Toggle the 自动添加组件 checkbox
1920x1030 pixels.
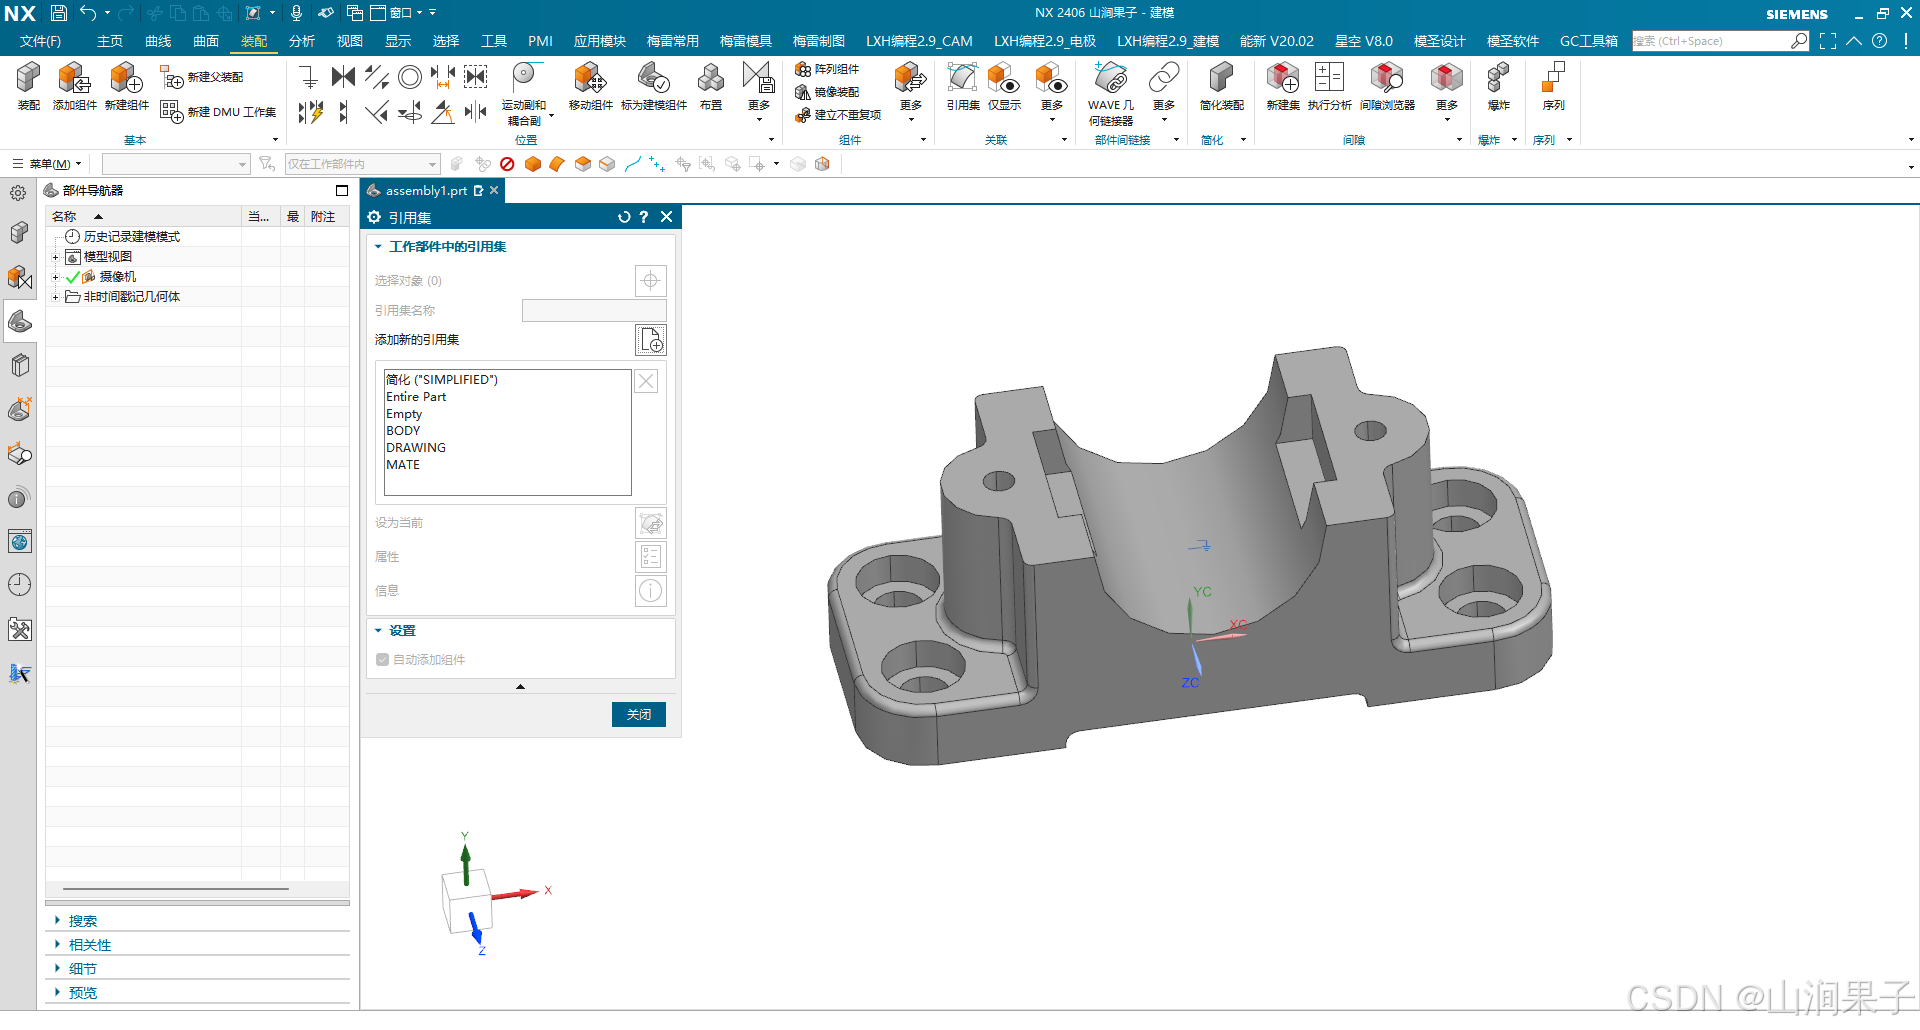(x=382, y=660)
